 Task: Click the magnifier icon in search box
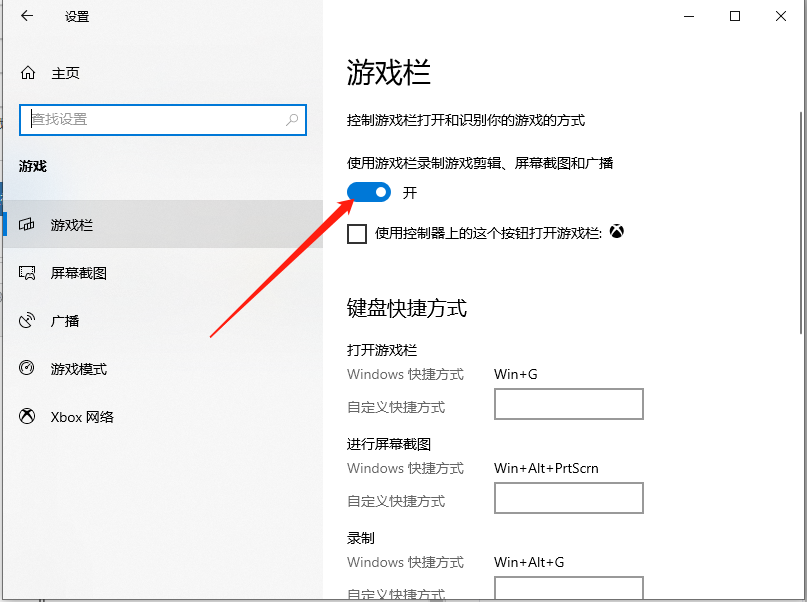click(x=291, y=119)
